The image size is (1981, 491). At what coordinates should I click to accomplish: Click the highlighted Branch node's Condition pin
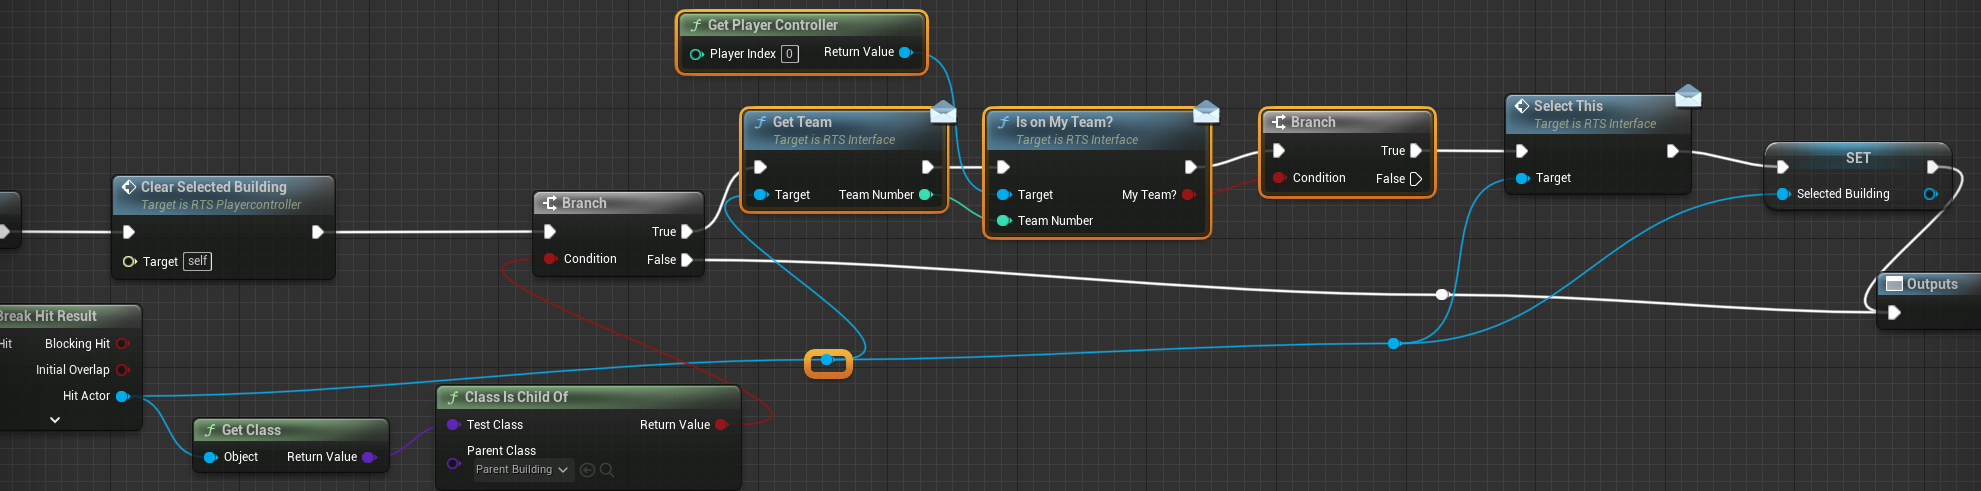(1279, 178)
